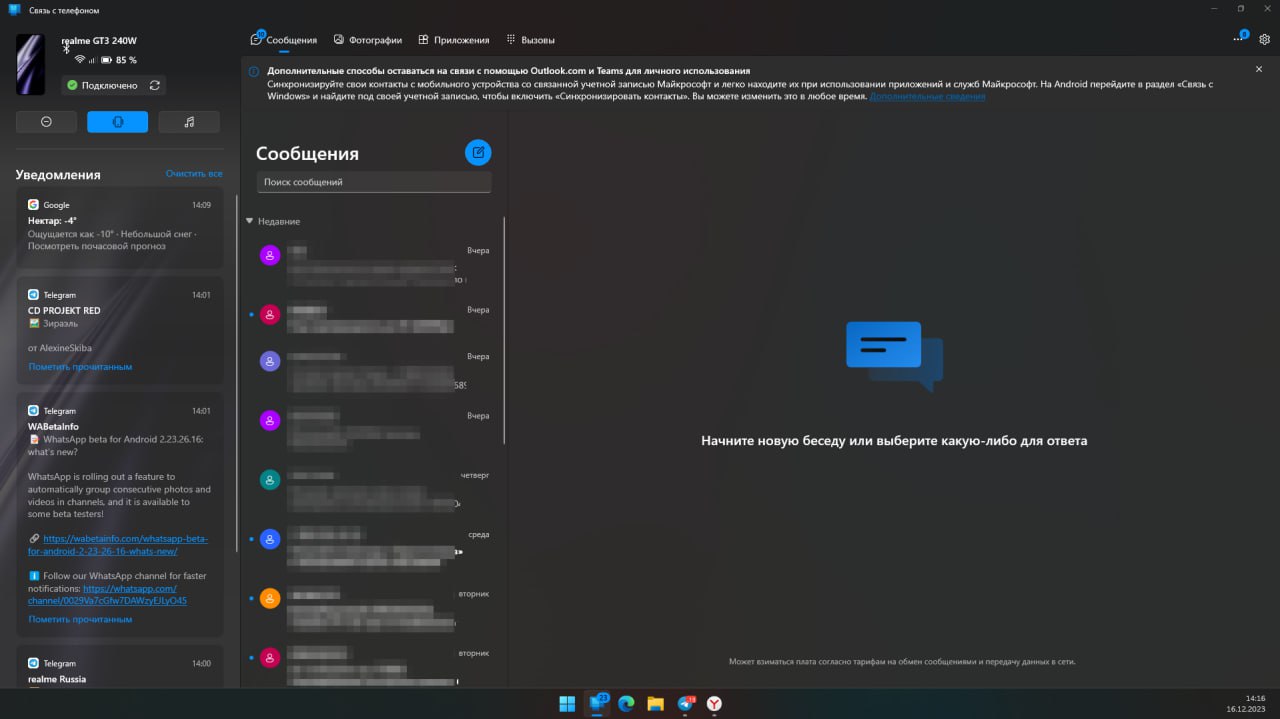Launch Microsoft Edge from the taskbar
Screen dimensions: 1280x719
[x=626, y=703]
